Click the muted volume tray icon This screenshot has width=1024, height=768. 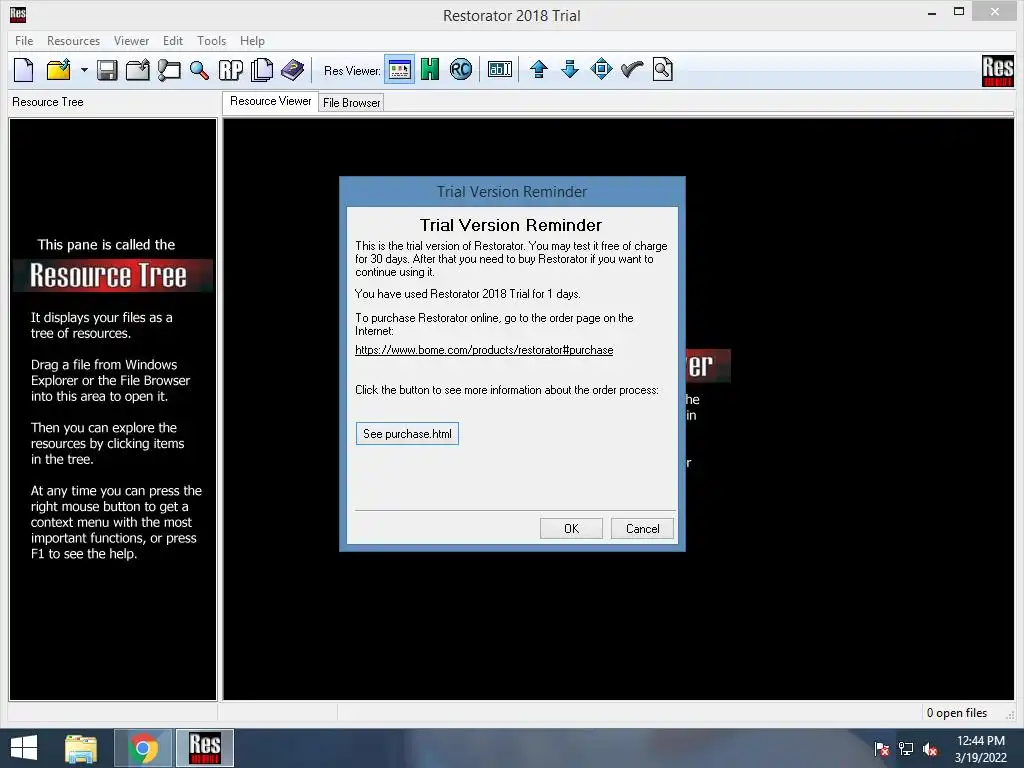(930, 748)
